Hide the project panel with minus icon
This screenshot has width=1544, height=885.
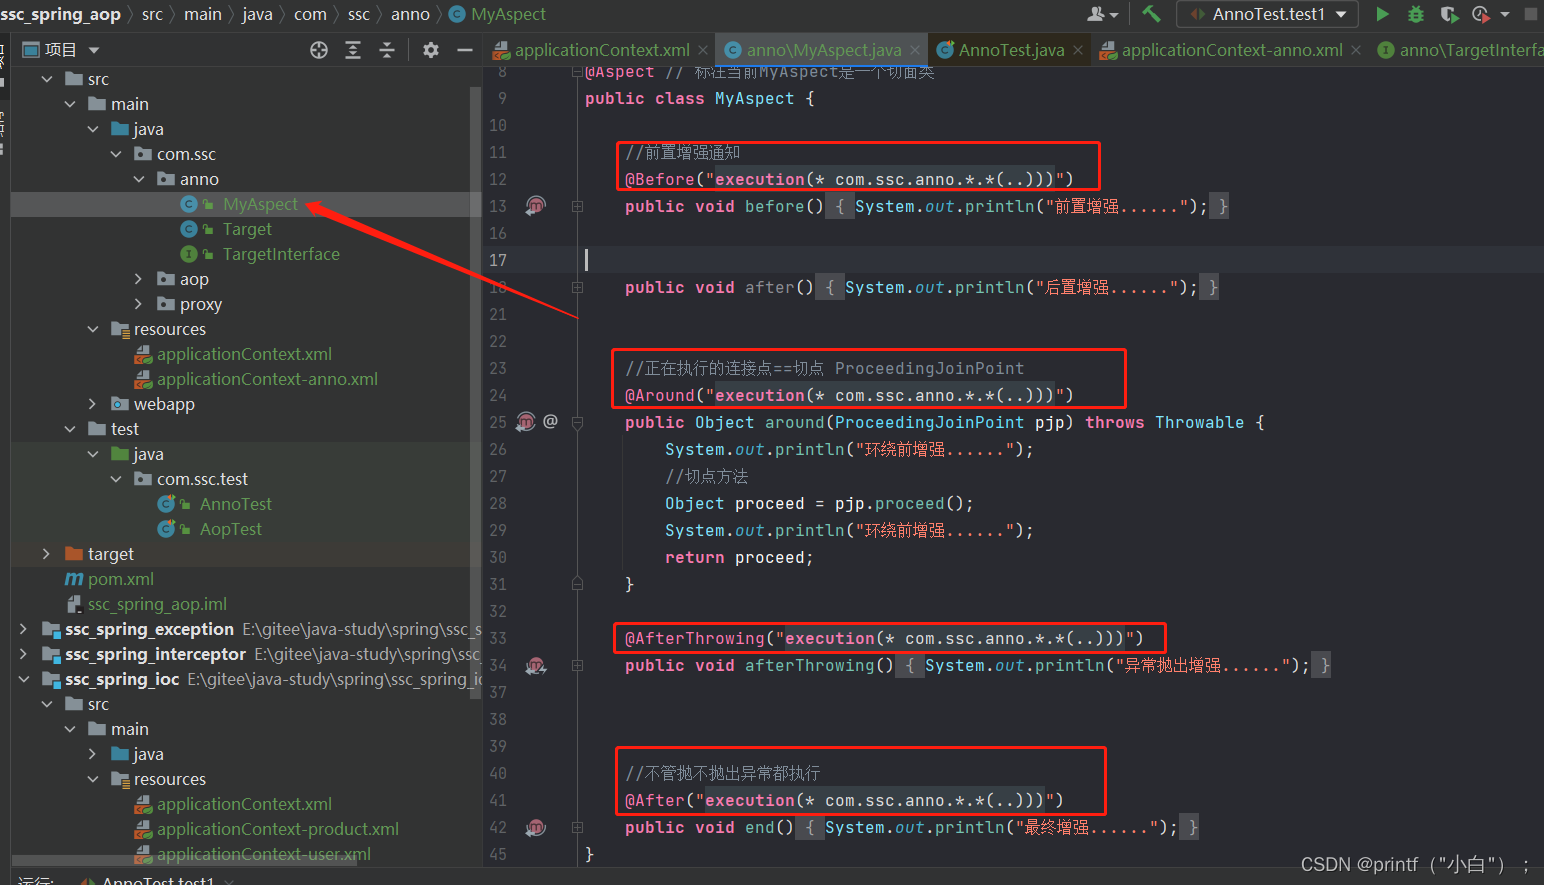click(x=465, y=50)
